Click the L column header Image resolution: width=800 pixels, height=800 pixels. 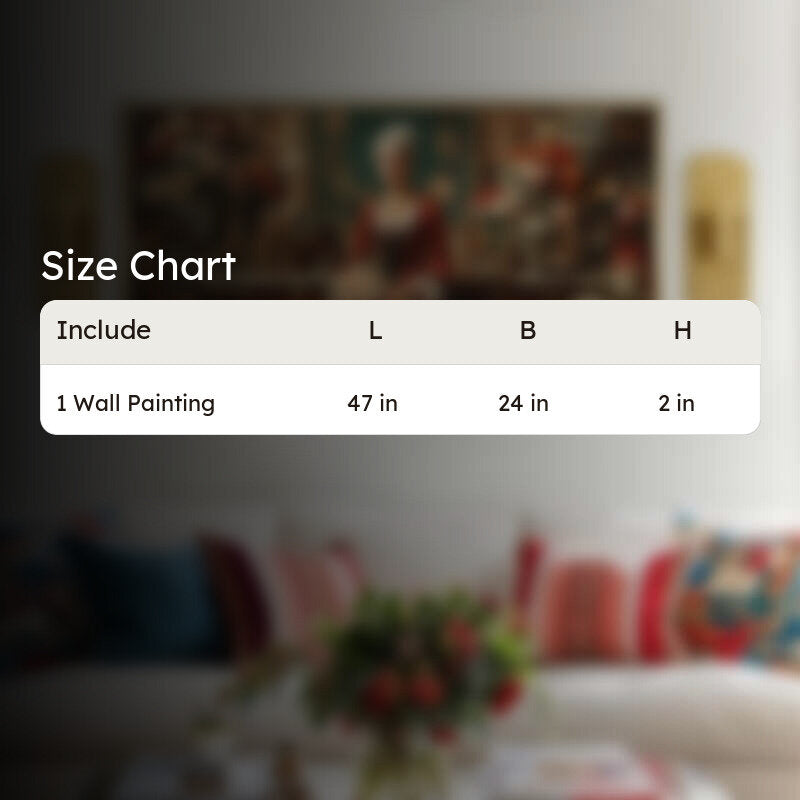pyautogui.click(x=376, y=331)
